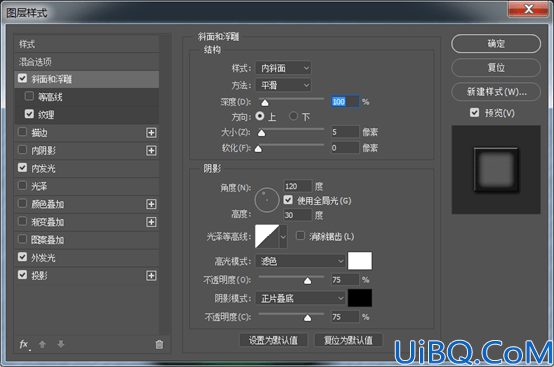The image size is (554, 367).
Task: Close the 图层样式 dialog window
Action: 528,9
